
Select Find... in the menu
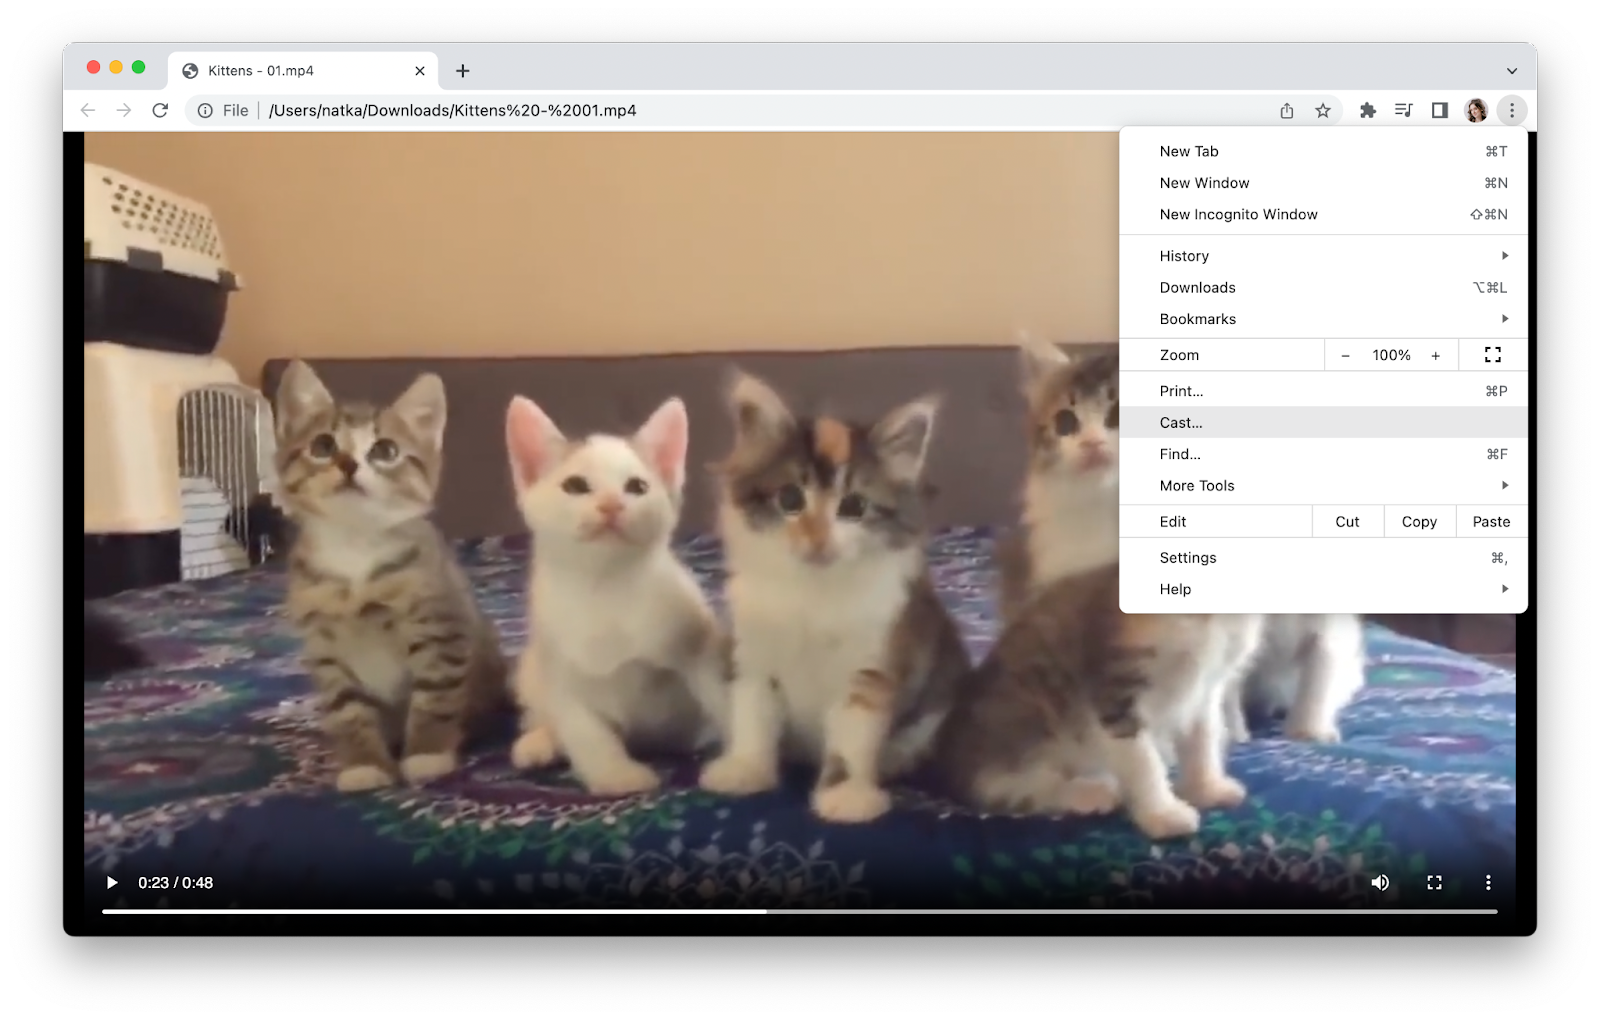[1323, 454]
